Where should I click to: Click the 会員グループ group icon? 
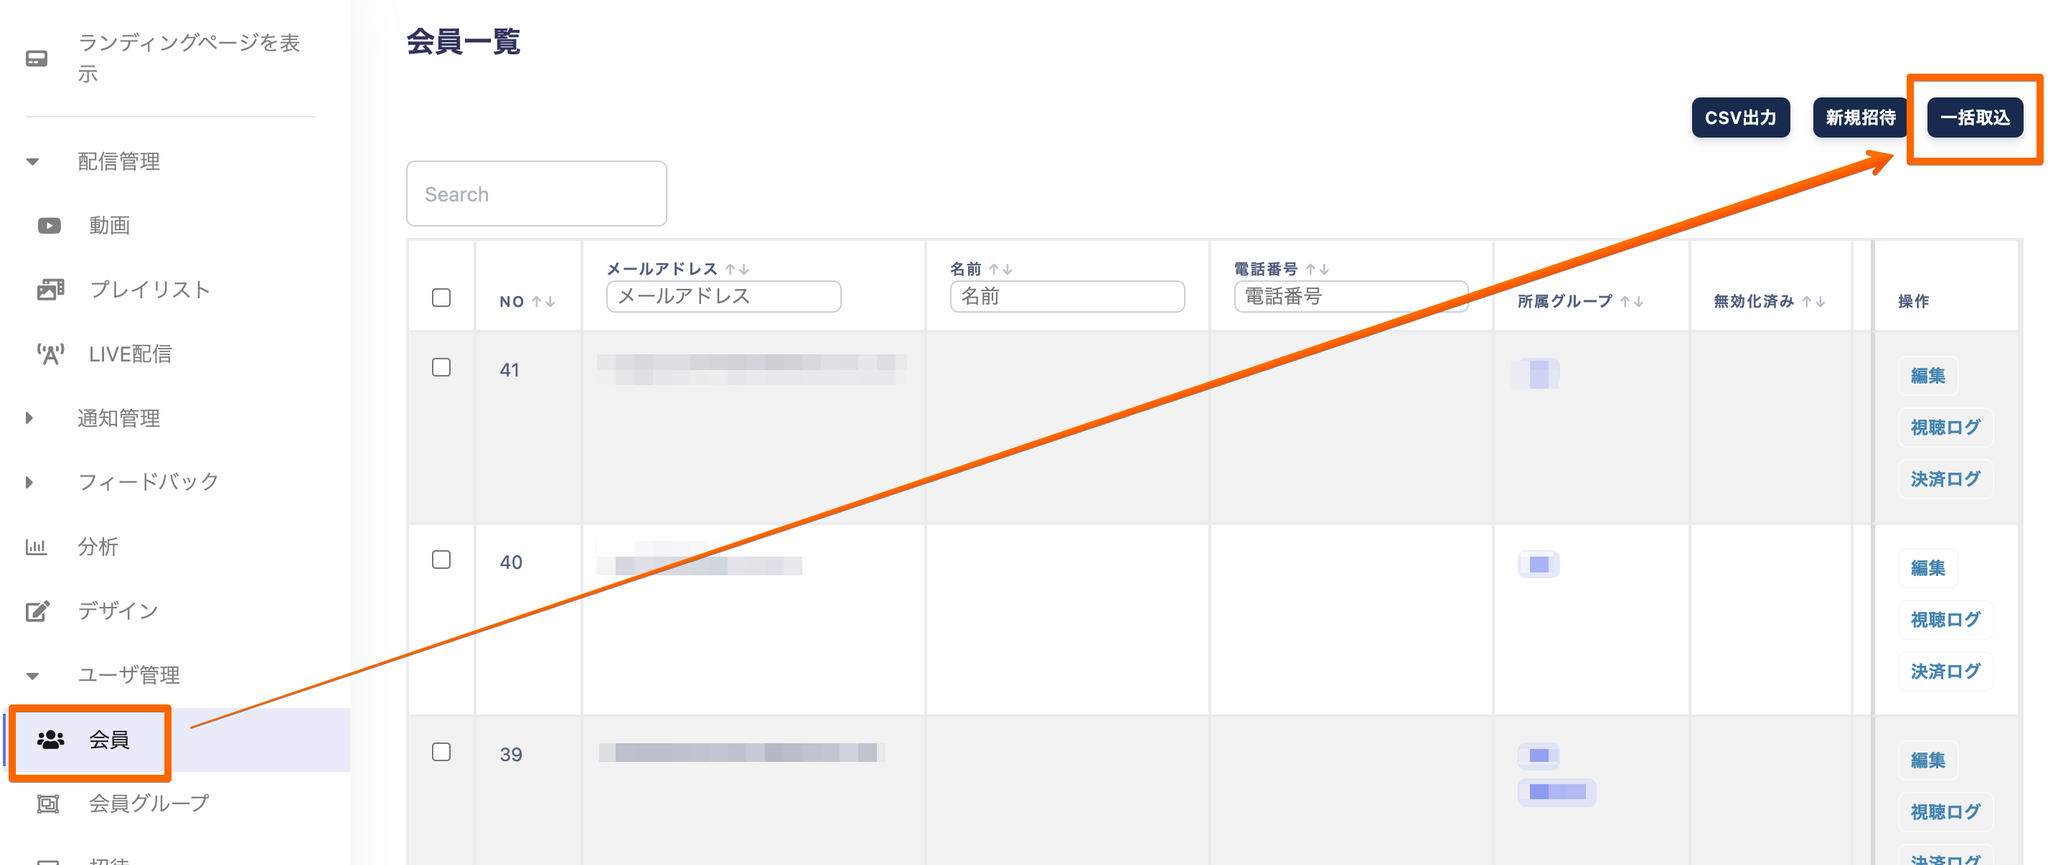(x=48, y=804)
